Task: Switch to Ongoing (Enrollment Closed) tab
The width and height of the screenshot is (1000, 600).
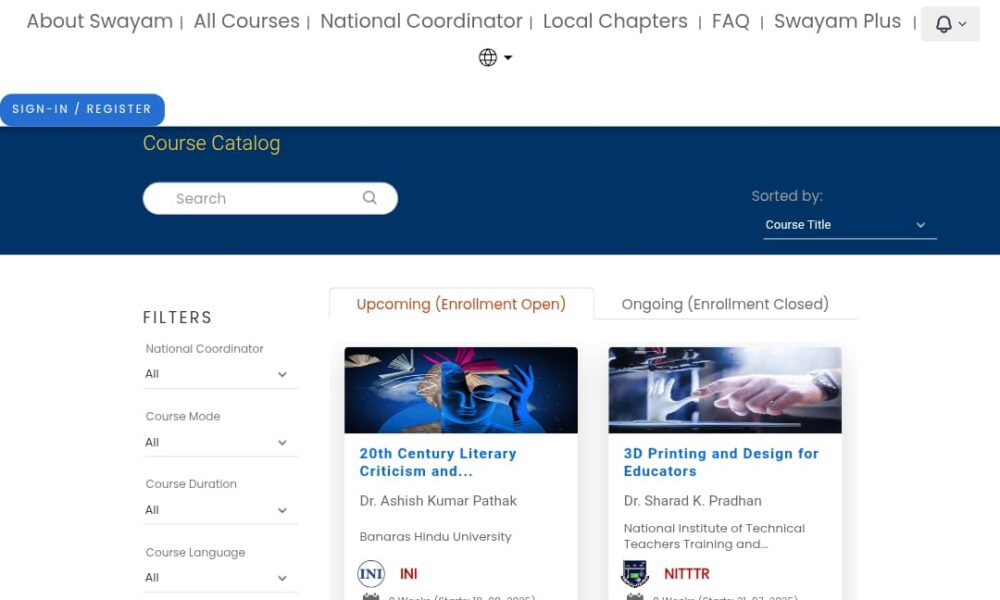Action: click(725, 304)
